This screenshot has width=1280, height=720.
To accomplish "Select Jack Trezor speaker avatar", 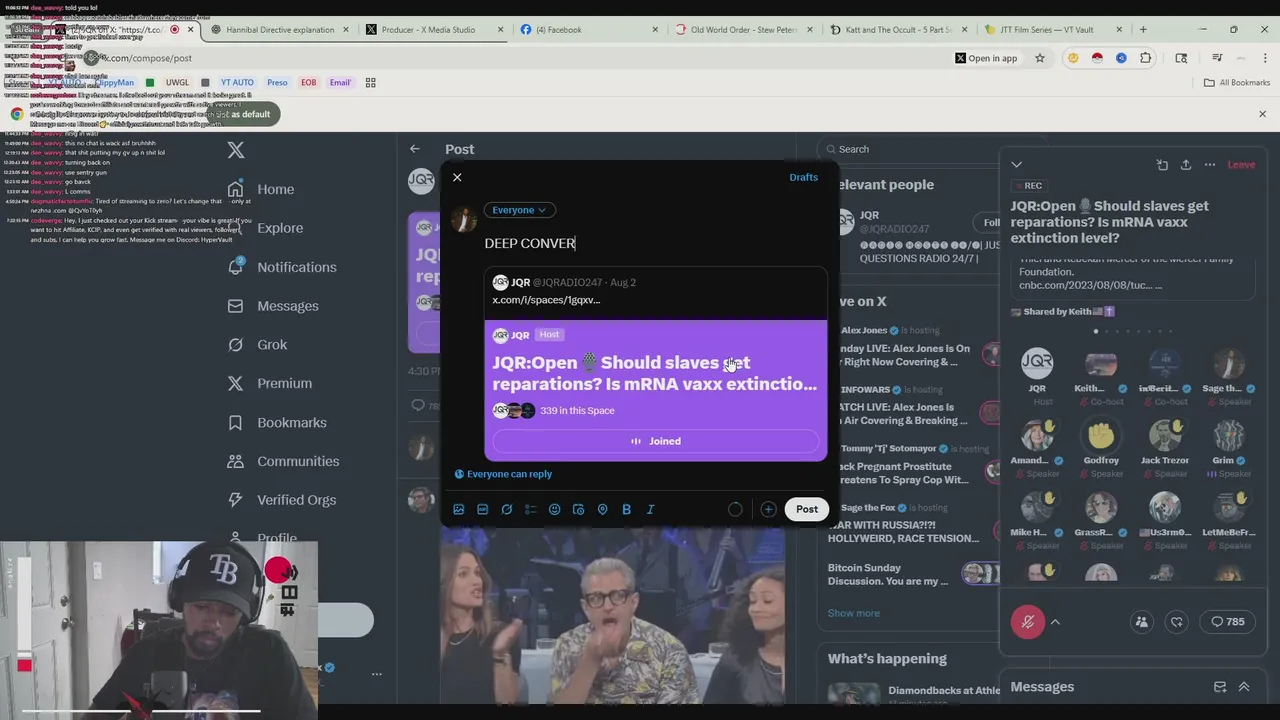I will pos(1165,436).
